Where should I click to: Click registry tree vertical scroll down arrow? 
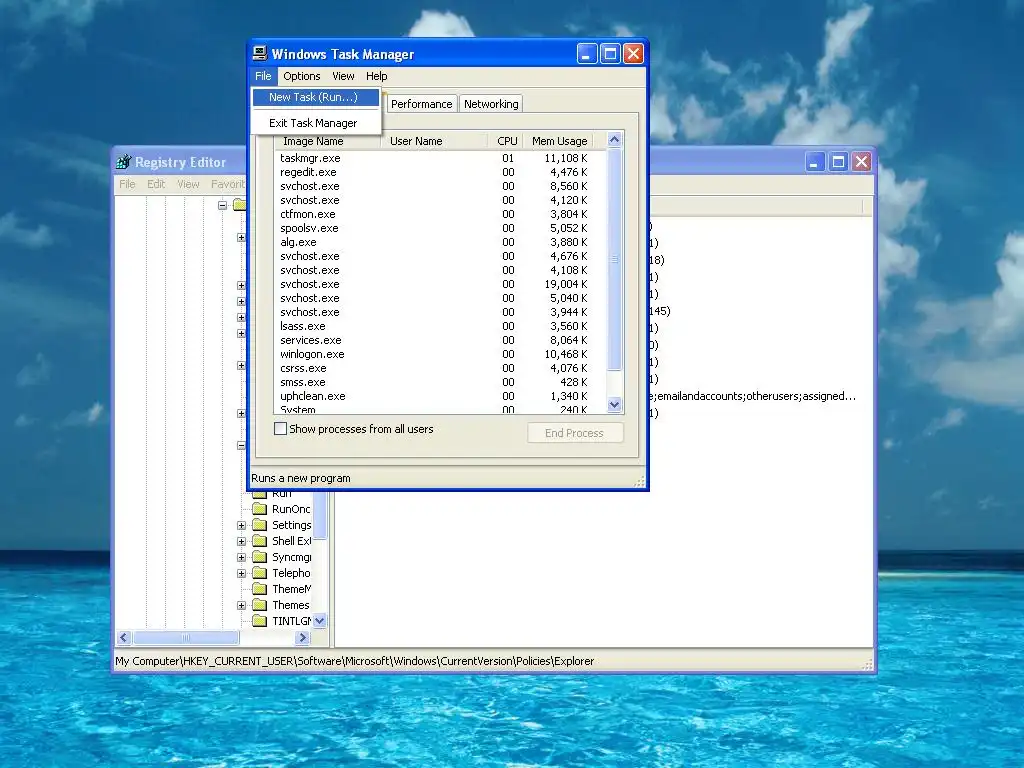point(319,621)
